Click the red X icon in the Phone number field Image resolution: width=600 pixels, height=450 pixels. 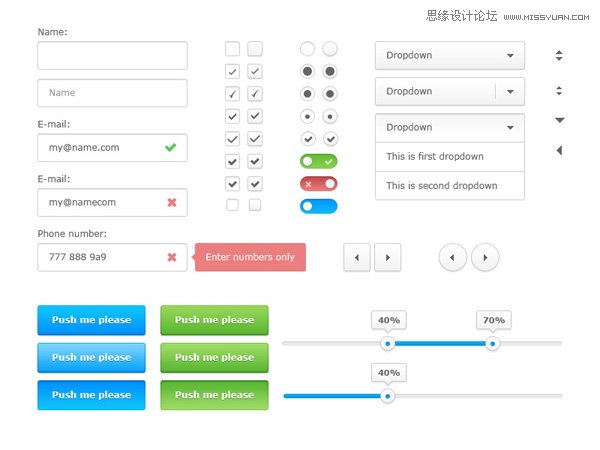tap(172, 257)
